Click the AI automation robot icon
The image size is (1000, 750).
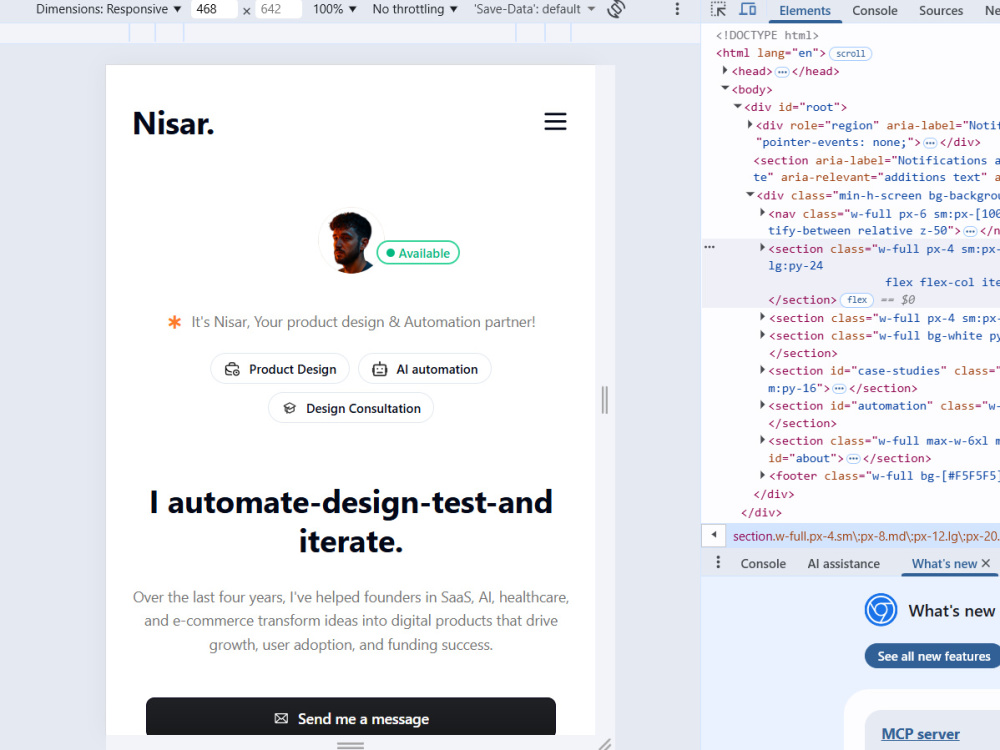379,369
